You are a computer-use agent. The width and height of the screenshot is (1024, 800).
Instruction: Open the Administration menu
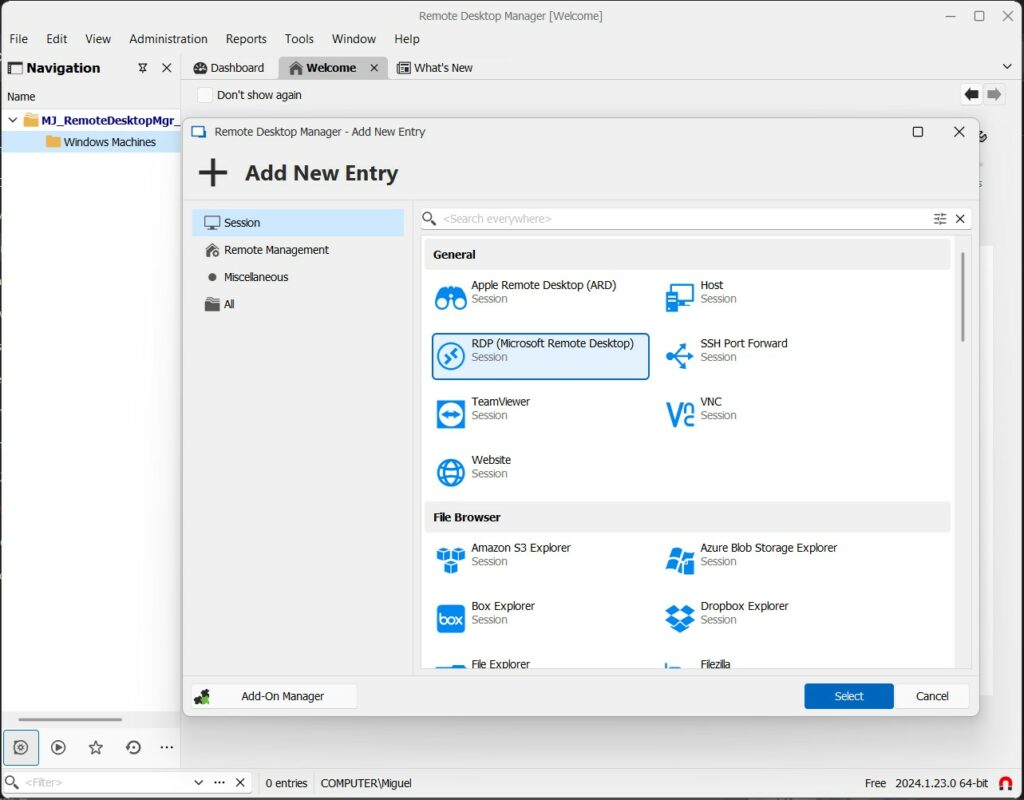coord(168,39)
